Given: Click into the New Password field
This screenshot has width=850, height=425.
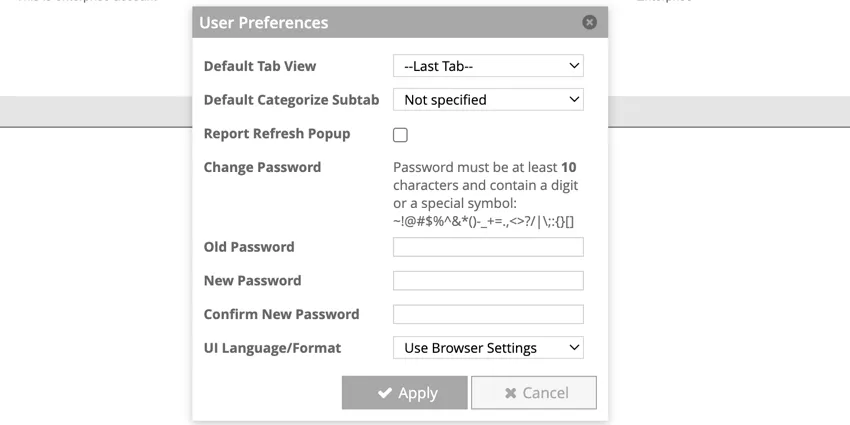Looking at the screenshot, I should click(488, 281).
